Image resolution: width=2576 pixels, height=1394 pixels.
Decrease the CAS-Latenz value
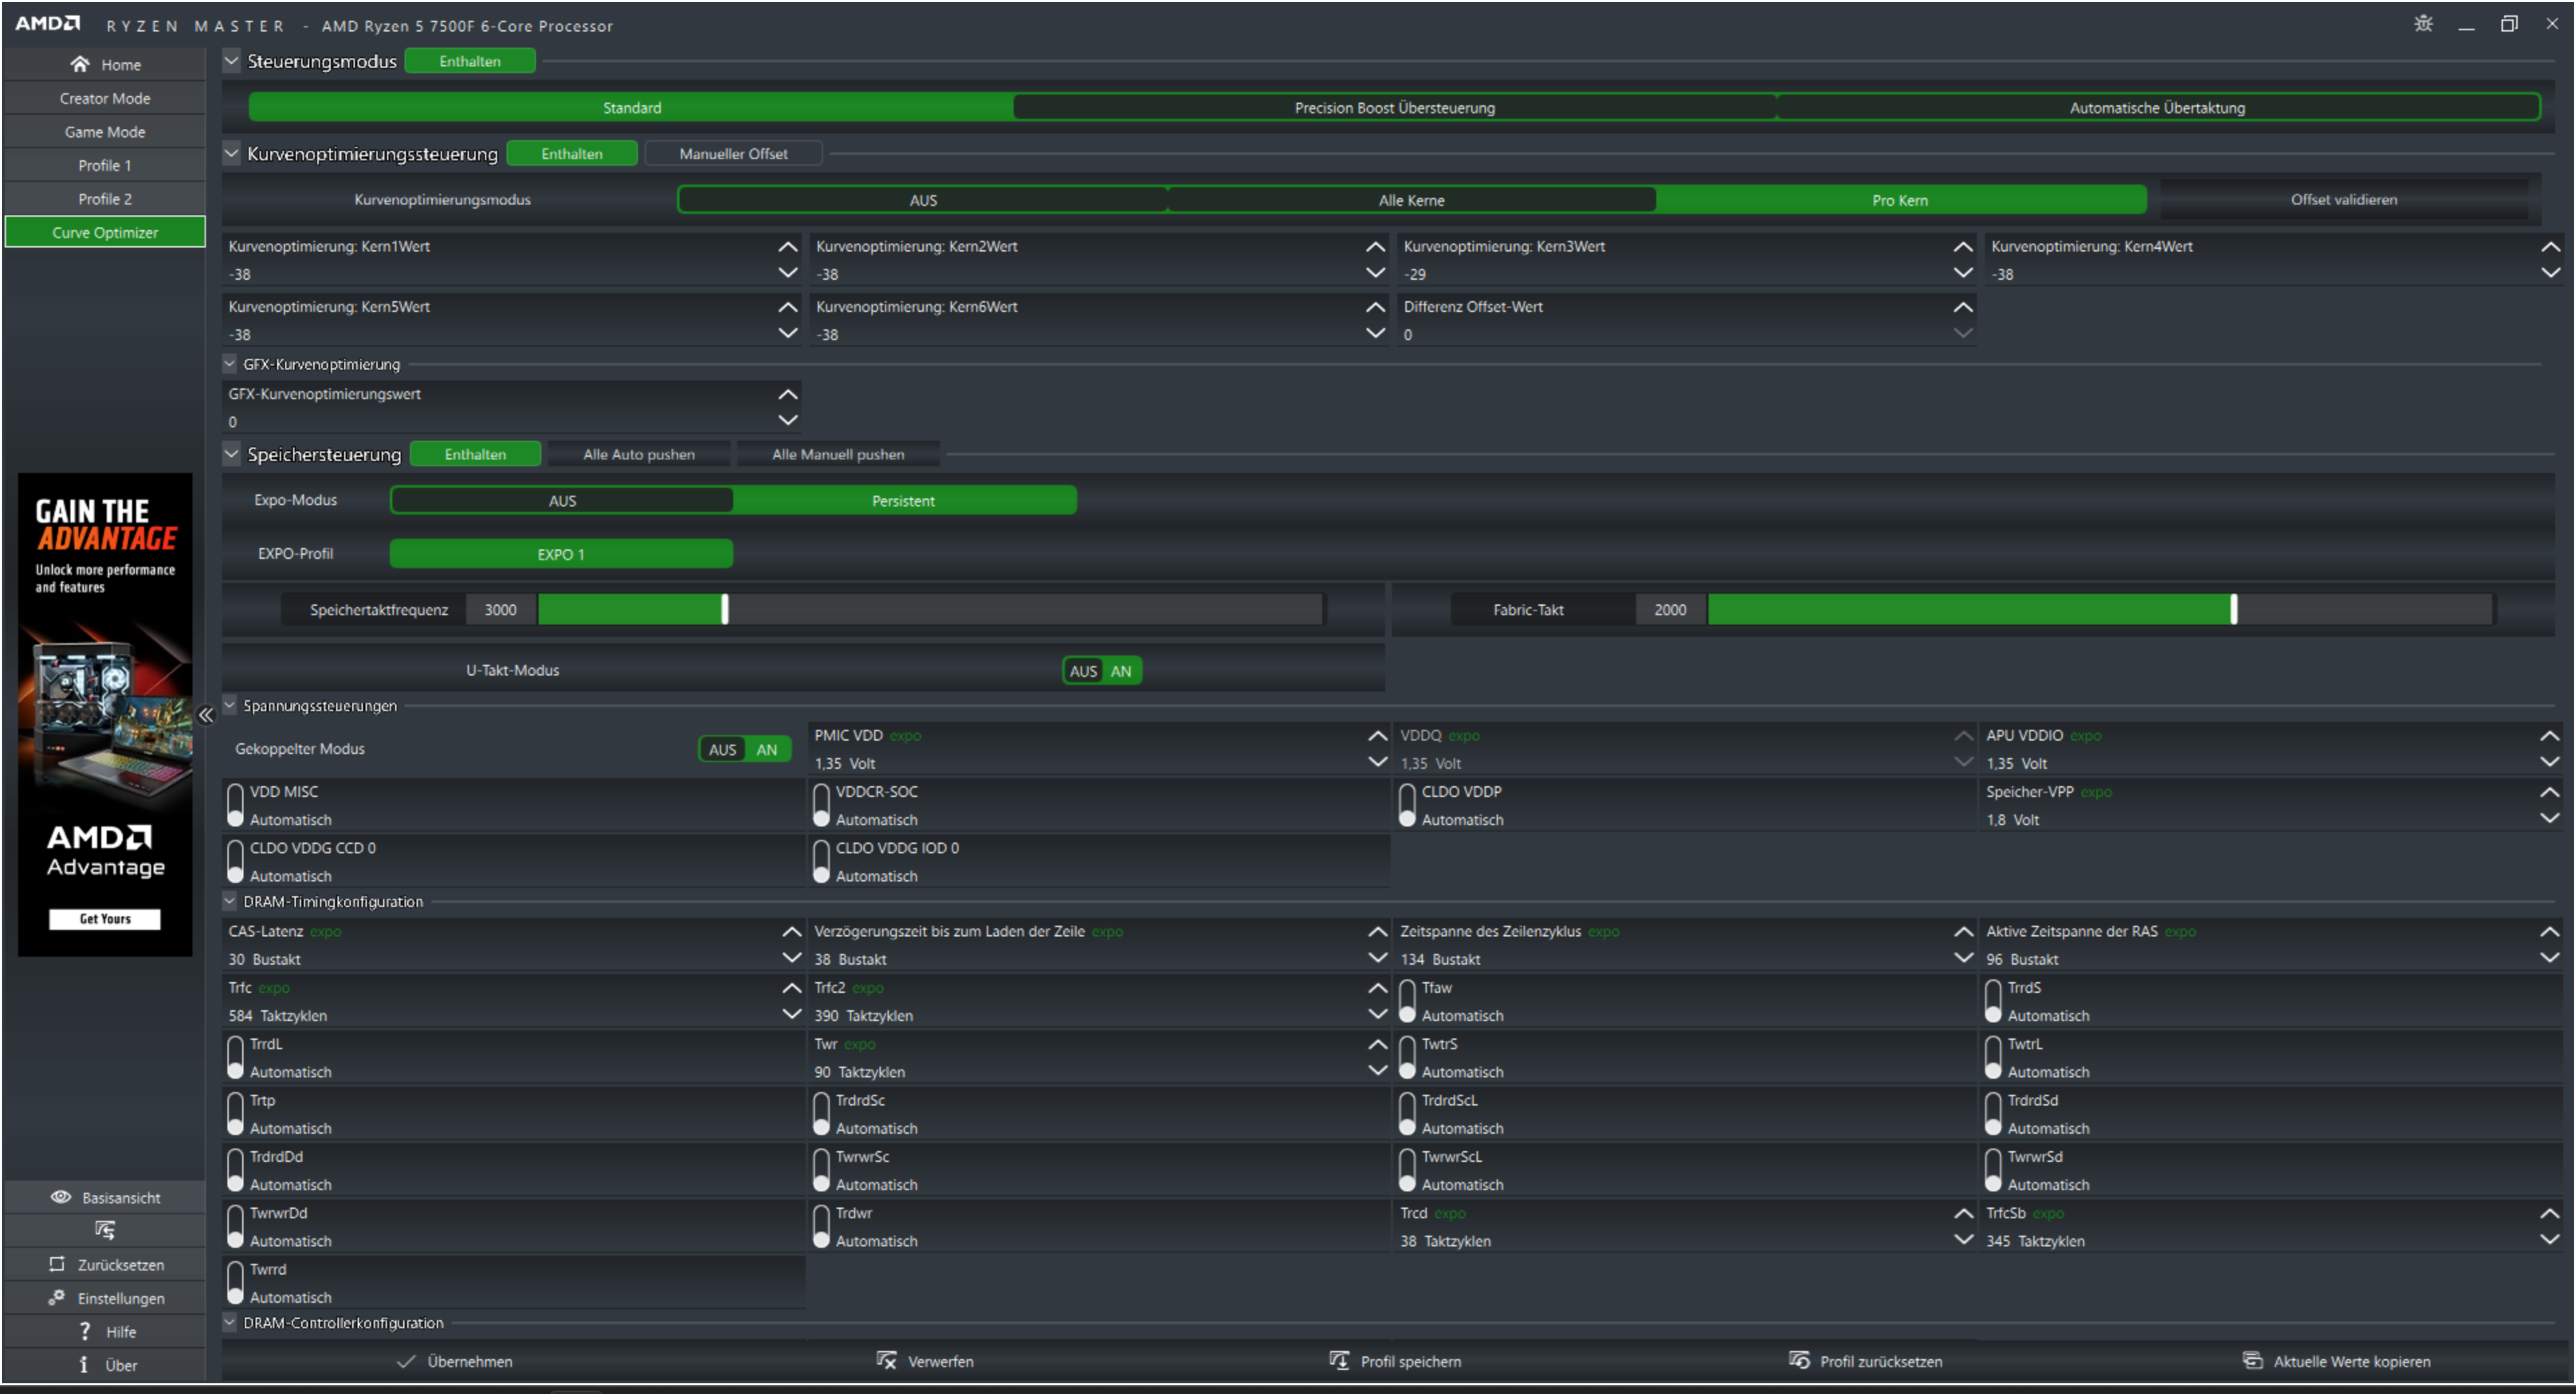click(791, 958)
